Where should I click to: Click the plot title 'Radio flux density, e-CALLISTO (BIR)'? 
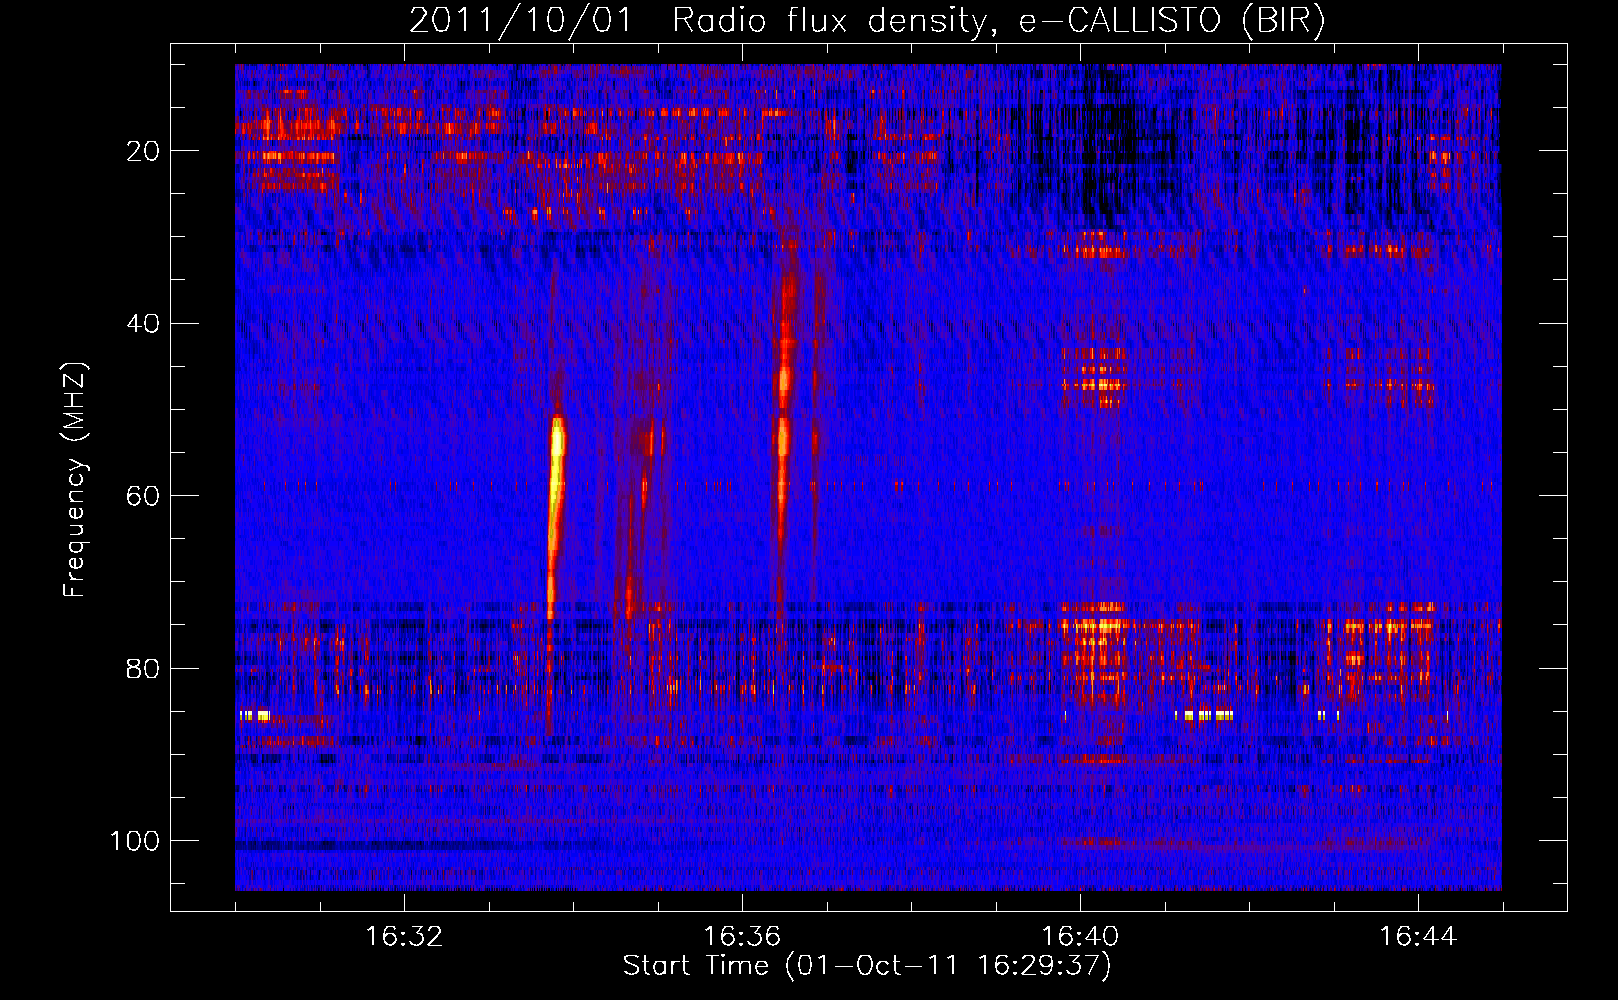pyautogui.click(x=998, y=21)
